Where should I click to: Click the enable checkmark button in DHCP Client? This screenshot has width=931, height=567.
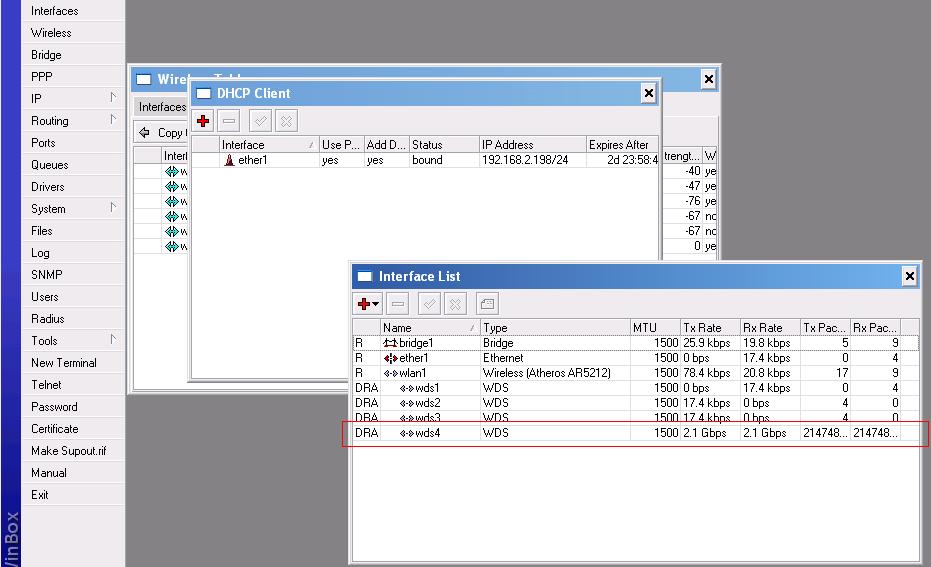coord(261,121)
